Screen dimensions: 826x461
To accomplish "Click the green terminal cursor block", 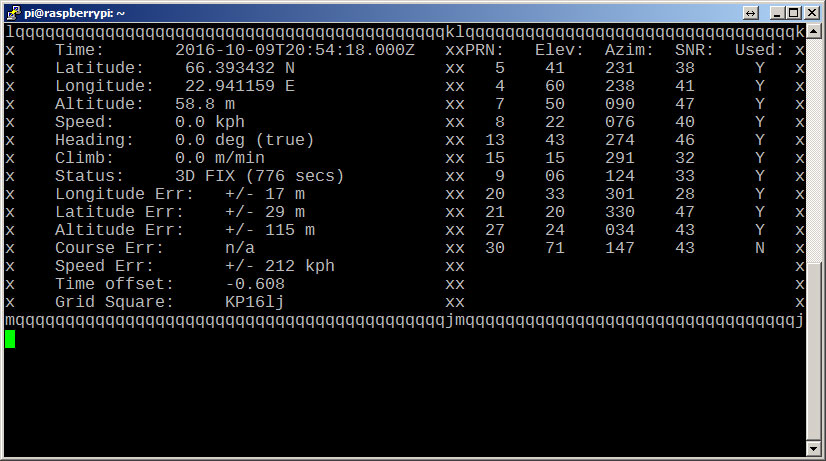I will [10, 339].
